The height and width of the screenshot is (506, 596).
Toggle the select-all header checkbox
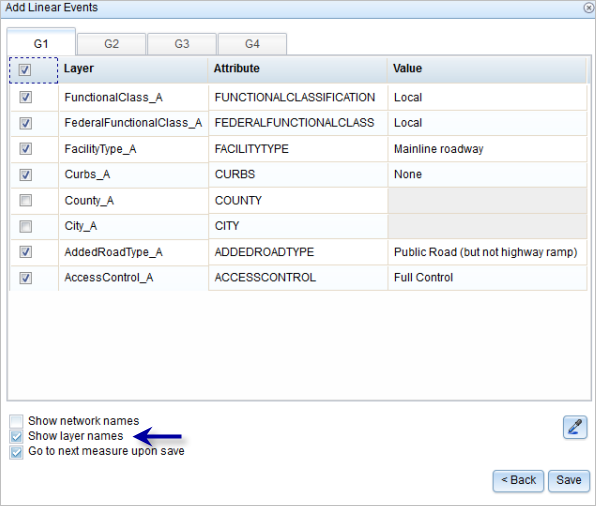25,70
